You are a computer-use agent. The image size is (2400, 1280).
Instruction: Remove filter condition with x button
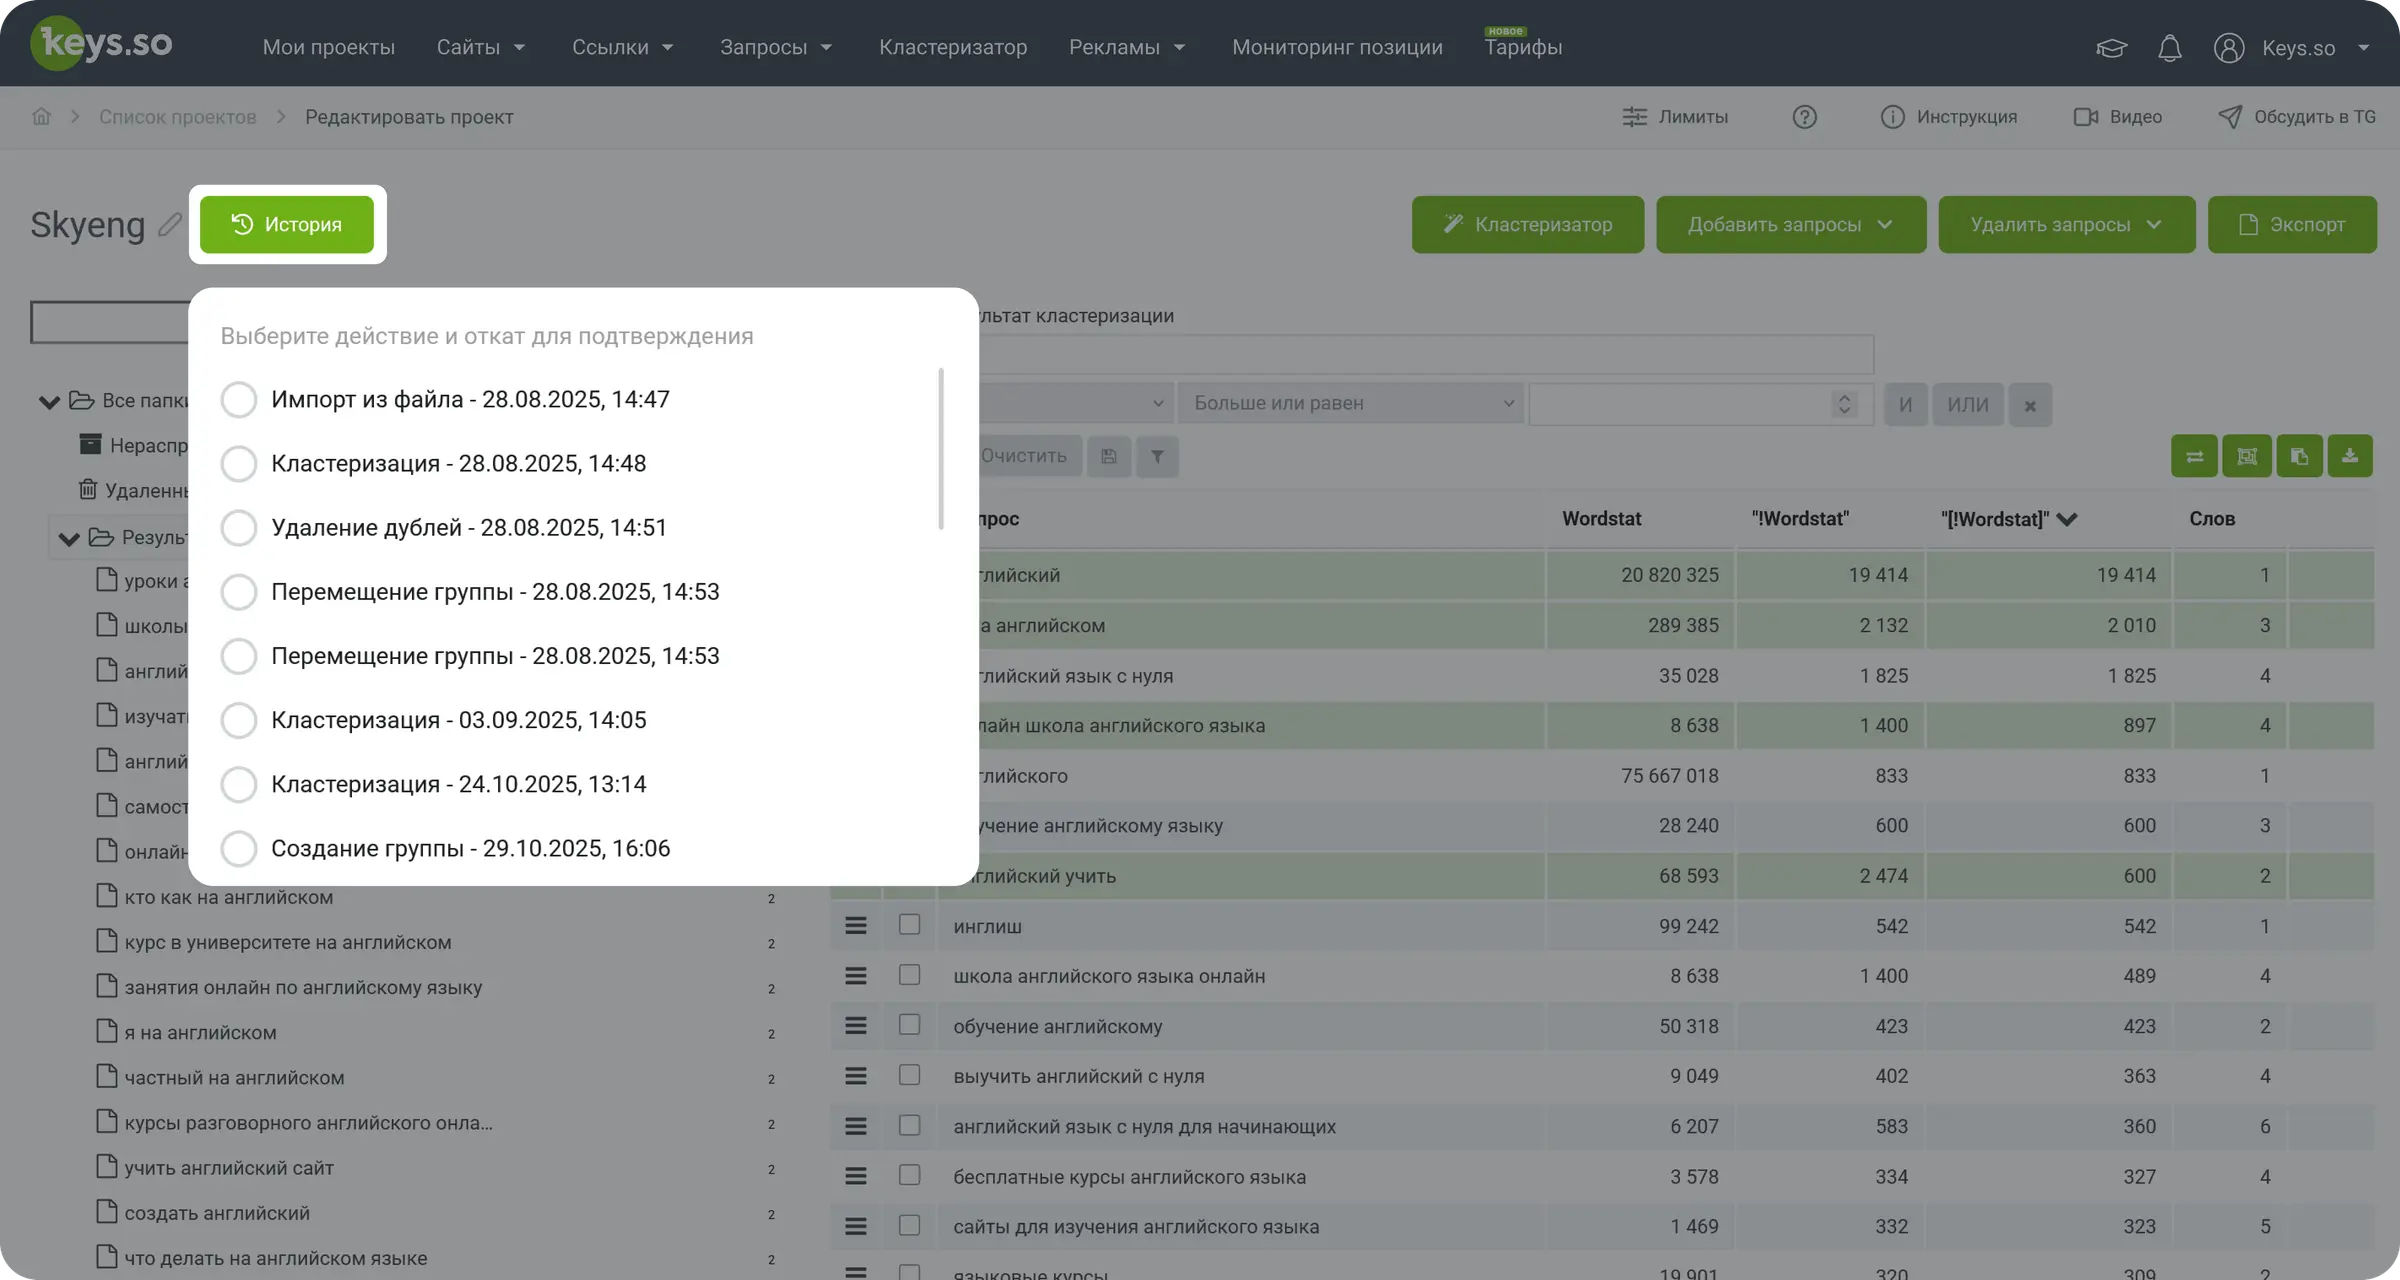click(2030, 405)
